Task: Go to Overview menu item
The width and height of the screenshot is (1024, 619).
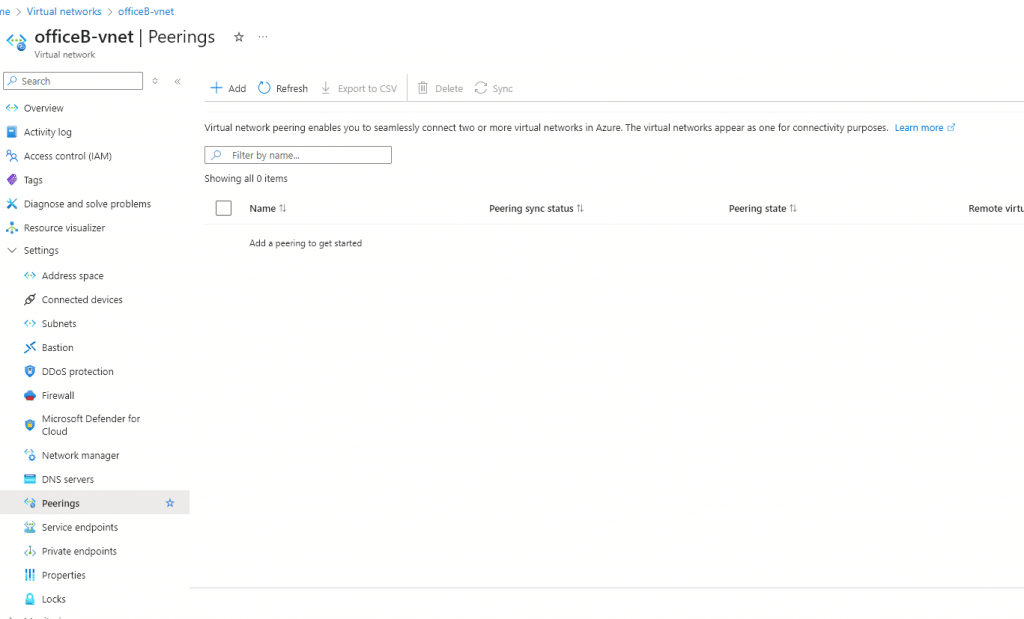Action: pyautogui.click(x=43, y=108)
